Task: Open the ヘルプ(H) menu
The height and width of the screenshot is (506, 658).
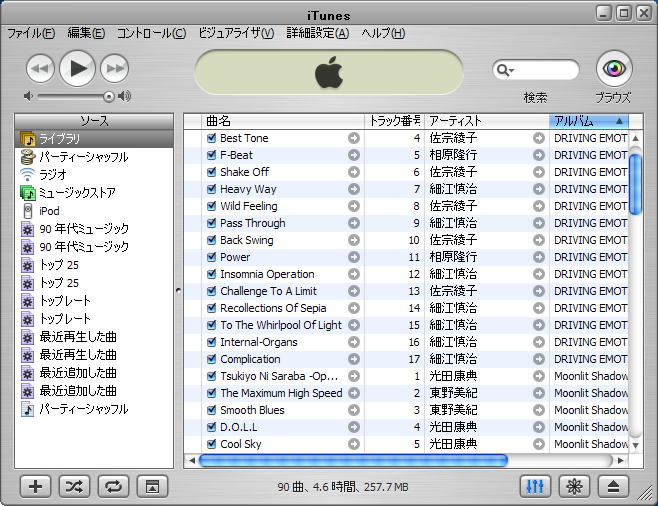Action: pos(383,33)
